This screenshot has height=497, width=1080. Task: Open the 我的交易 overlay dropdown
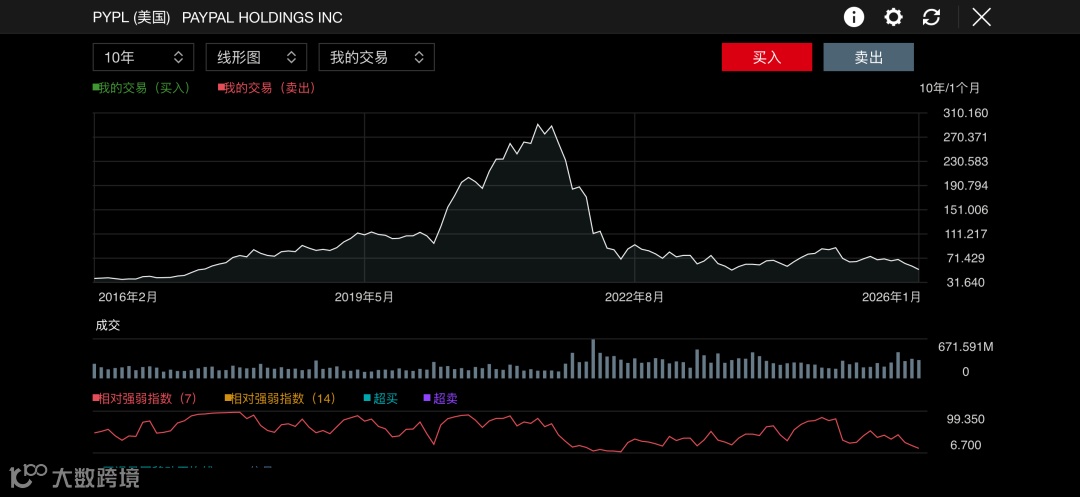(377, 57)
